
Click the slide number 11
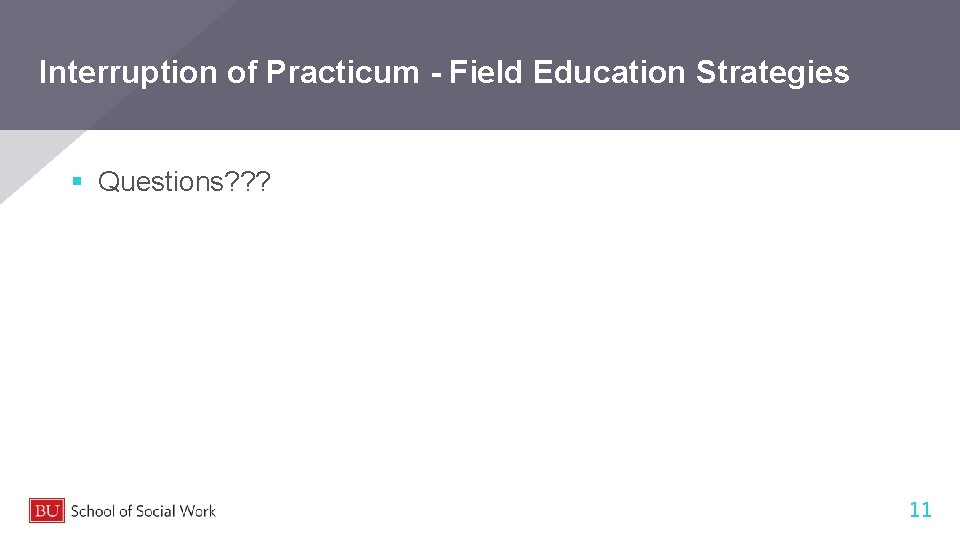[920, 510]
